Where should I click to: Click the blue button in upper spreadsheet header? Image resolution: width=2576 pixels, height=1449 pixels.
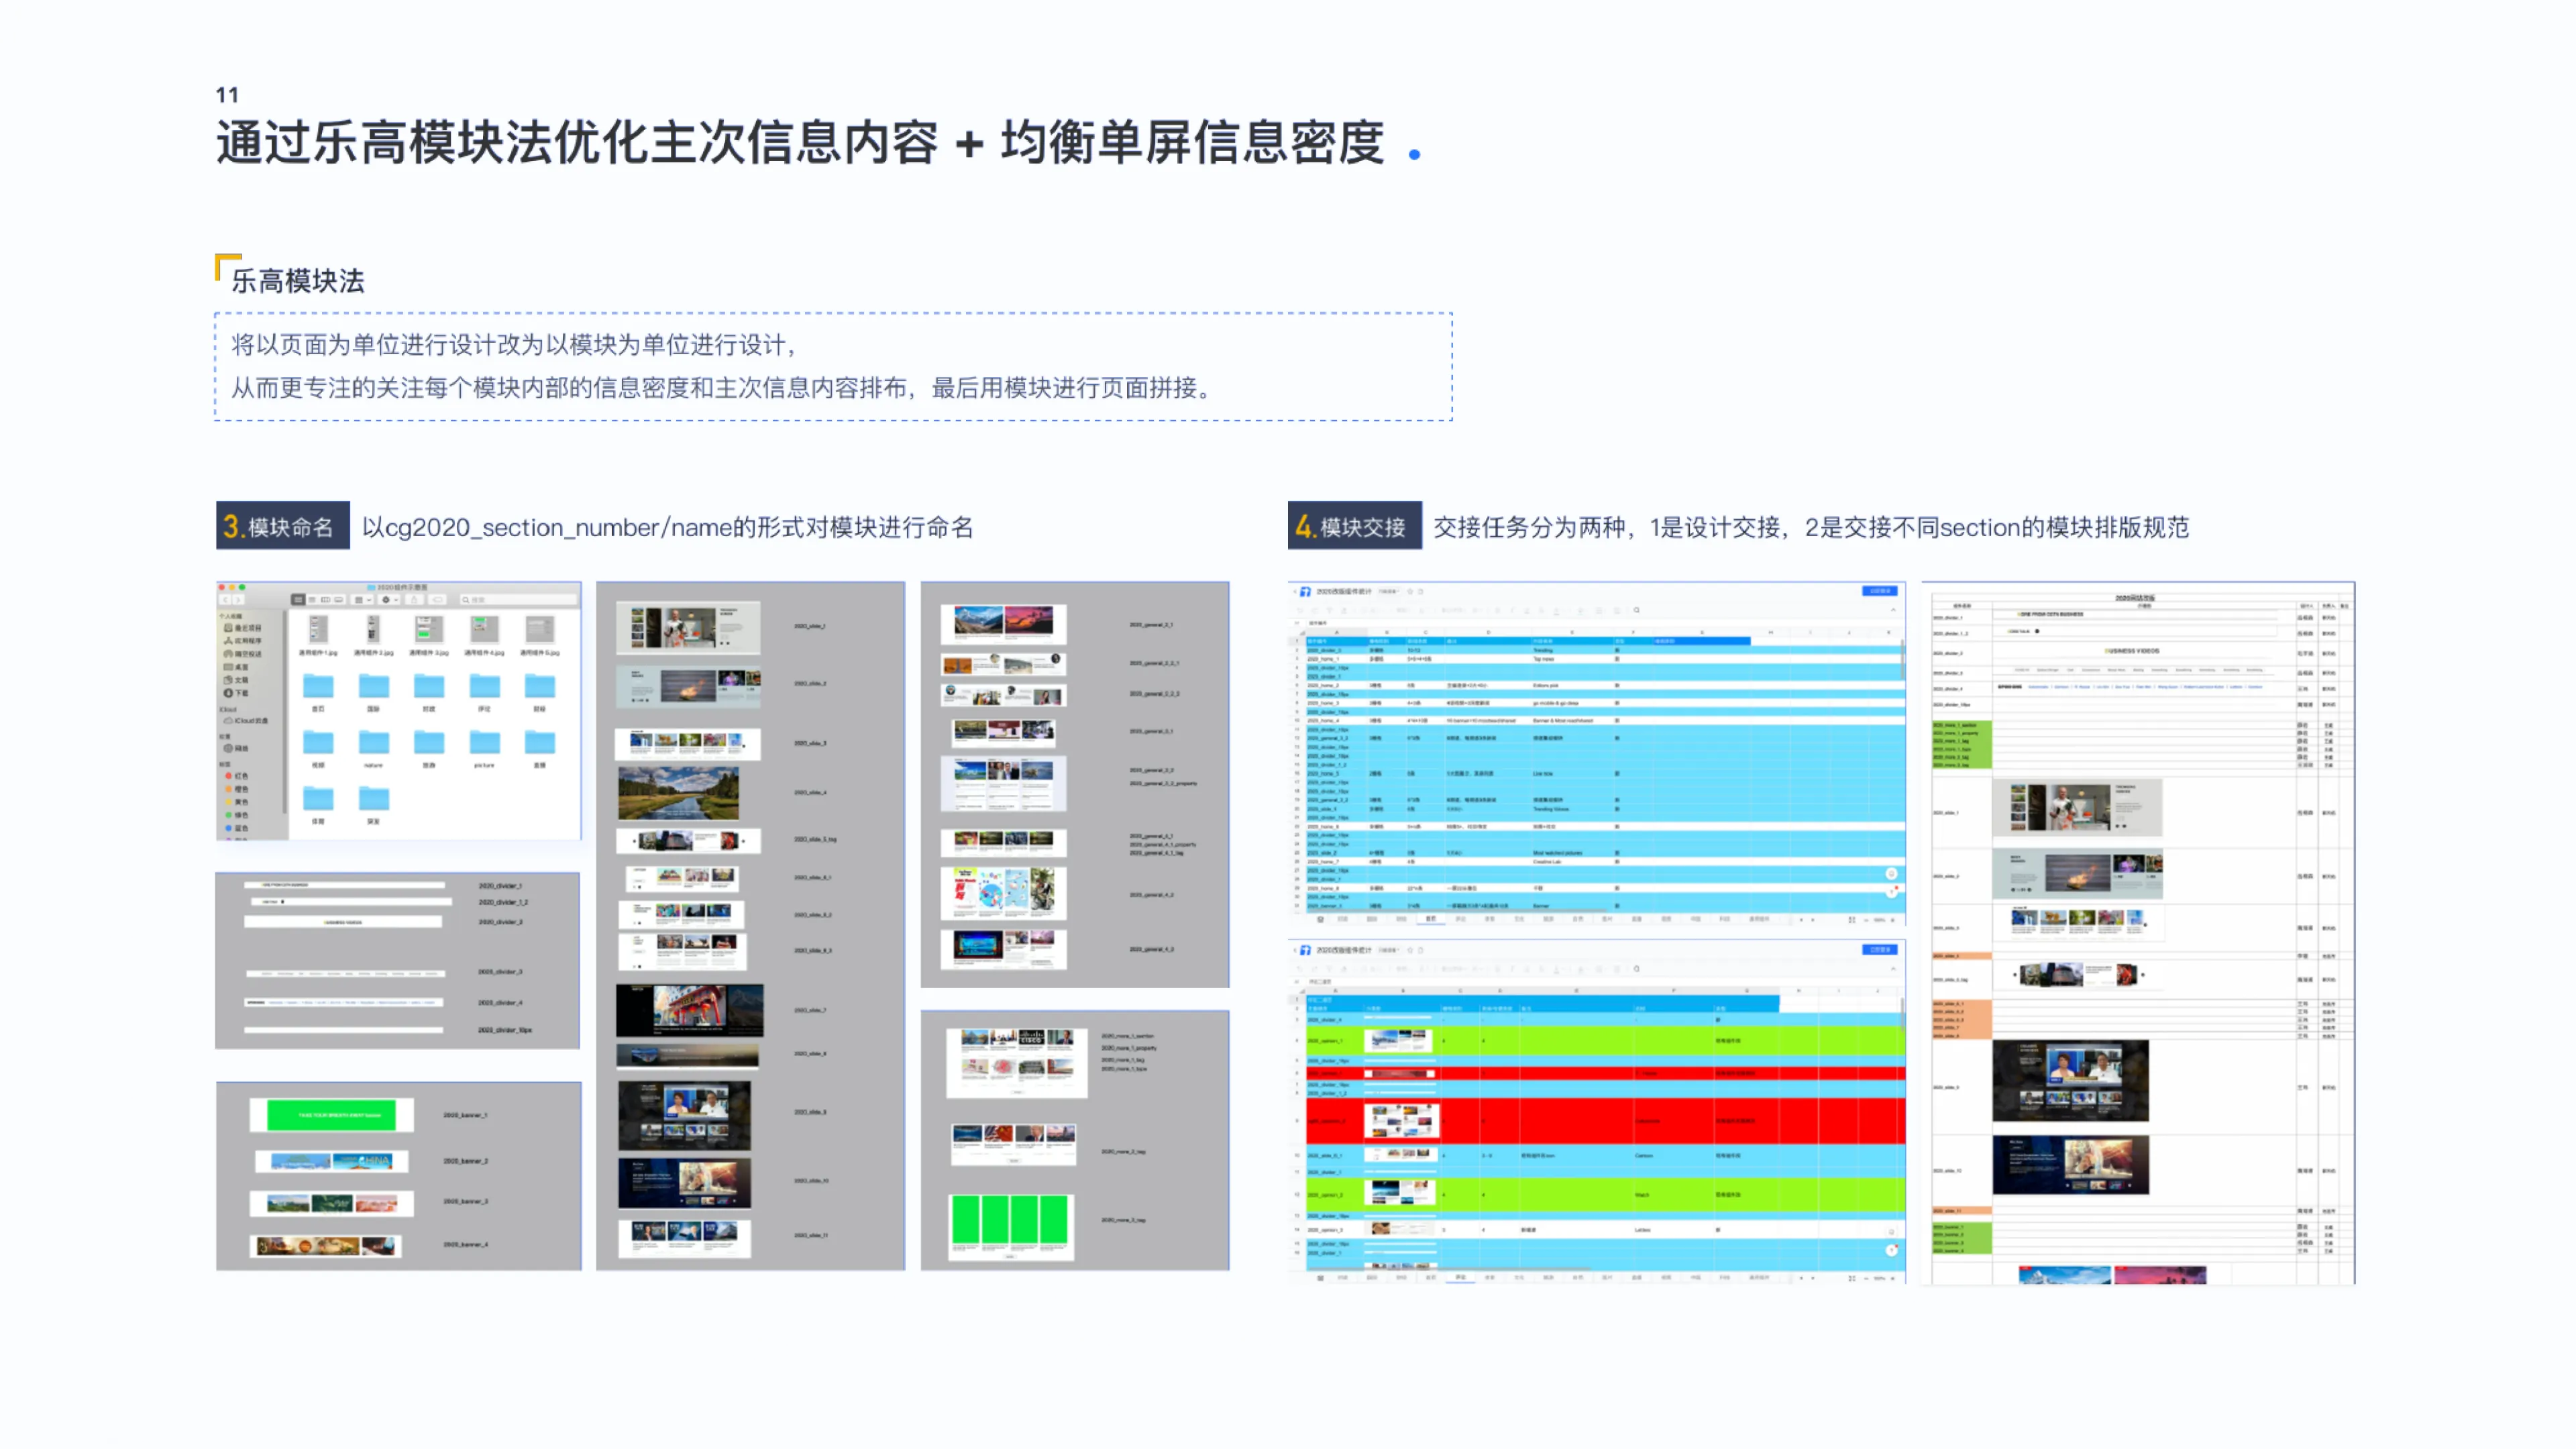[x=1880, y=591]
